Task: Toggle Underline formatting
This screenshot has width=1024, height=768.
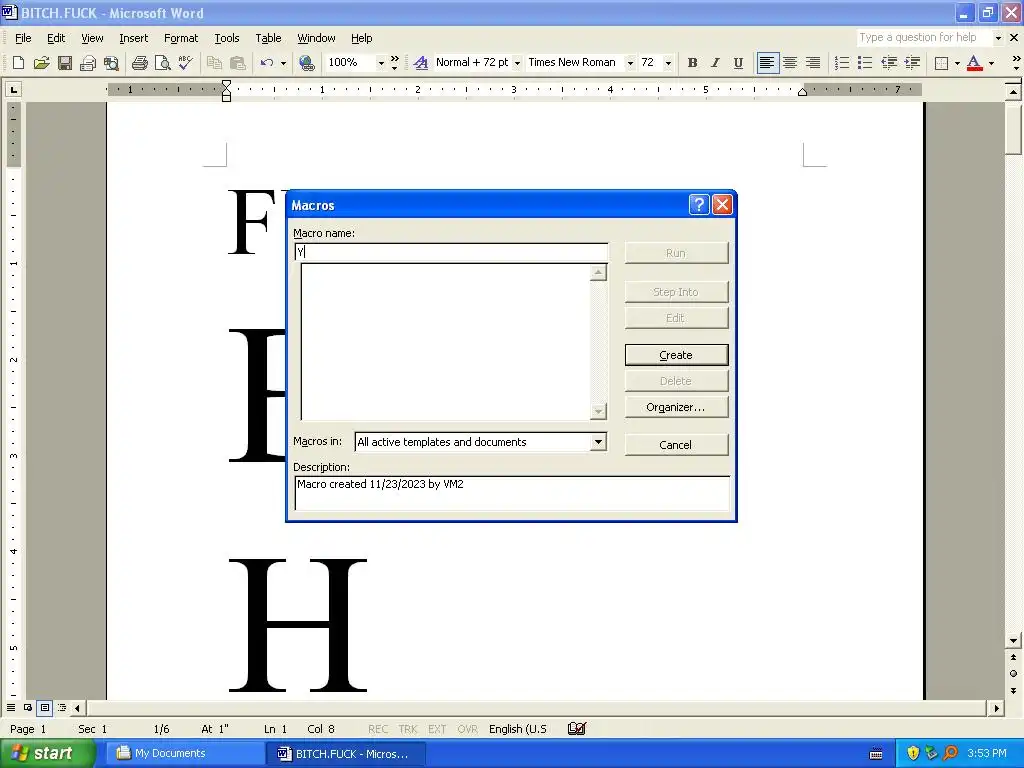Action: pos(738,63)
